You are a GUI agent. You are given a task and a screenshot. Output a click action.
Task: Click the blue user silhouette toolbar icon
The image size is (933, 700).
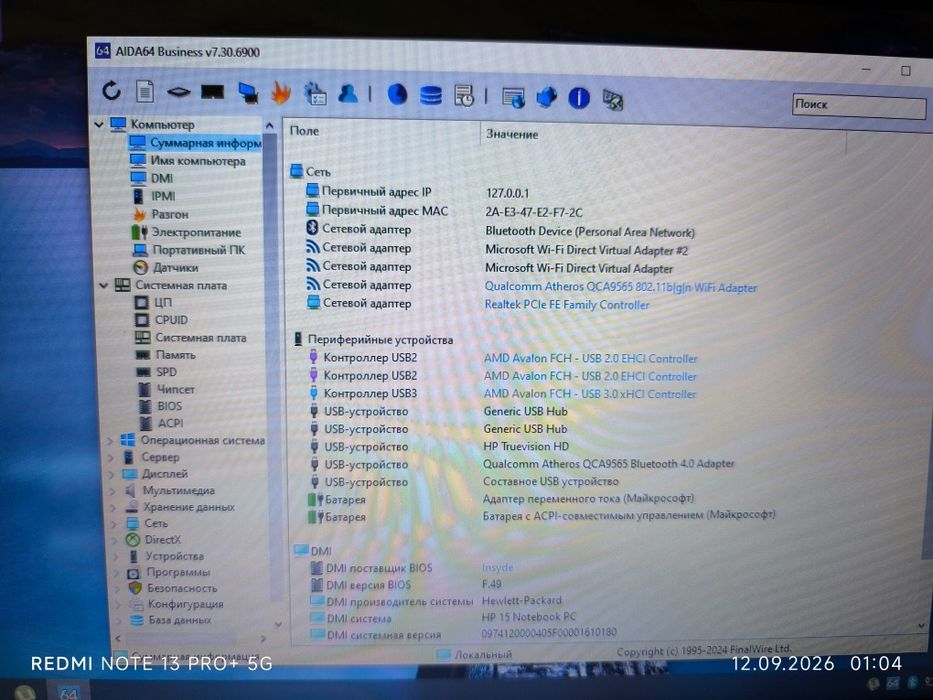pyautogui.click(x=348, y=93)
